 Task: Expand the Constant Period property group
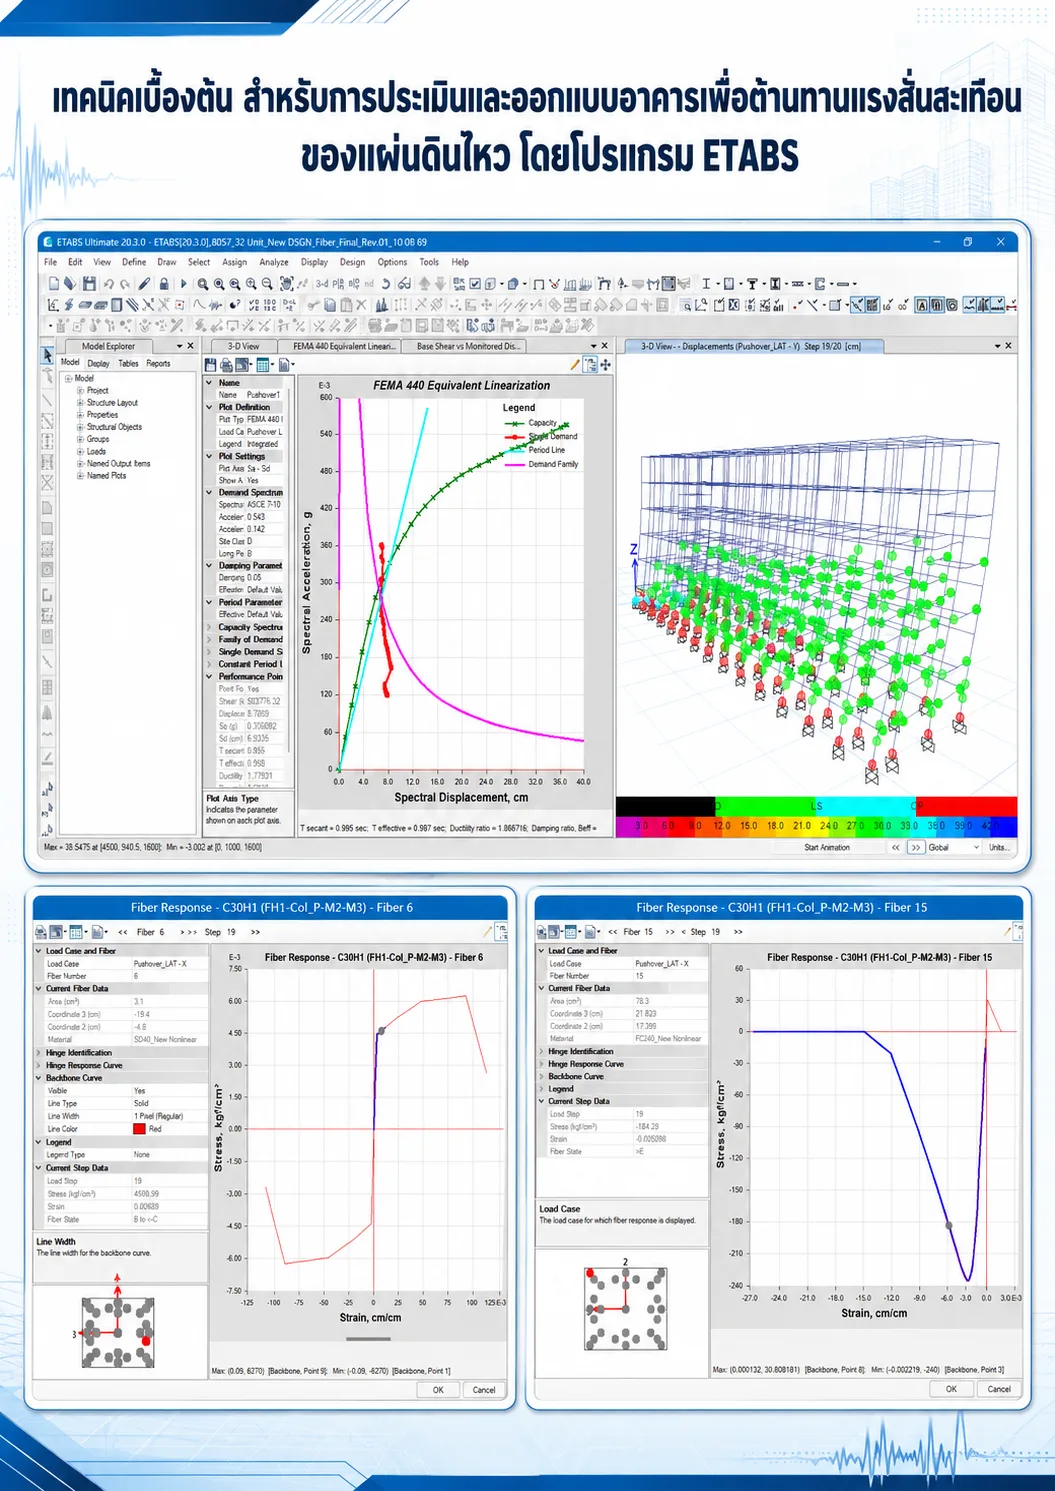[x=209, y=664]
